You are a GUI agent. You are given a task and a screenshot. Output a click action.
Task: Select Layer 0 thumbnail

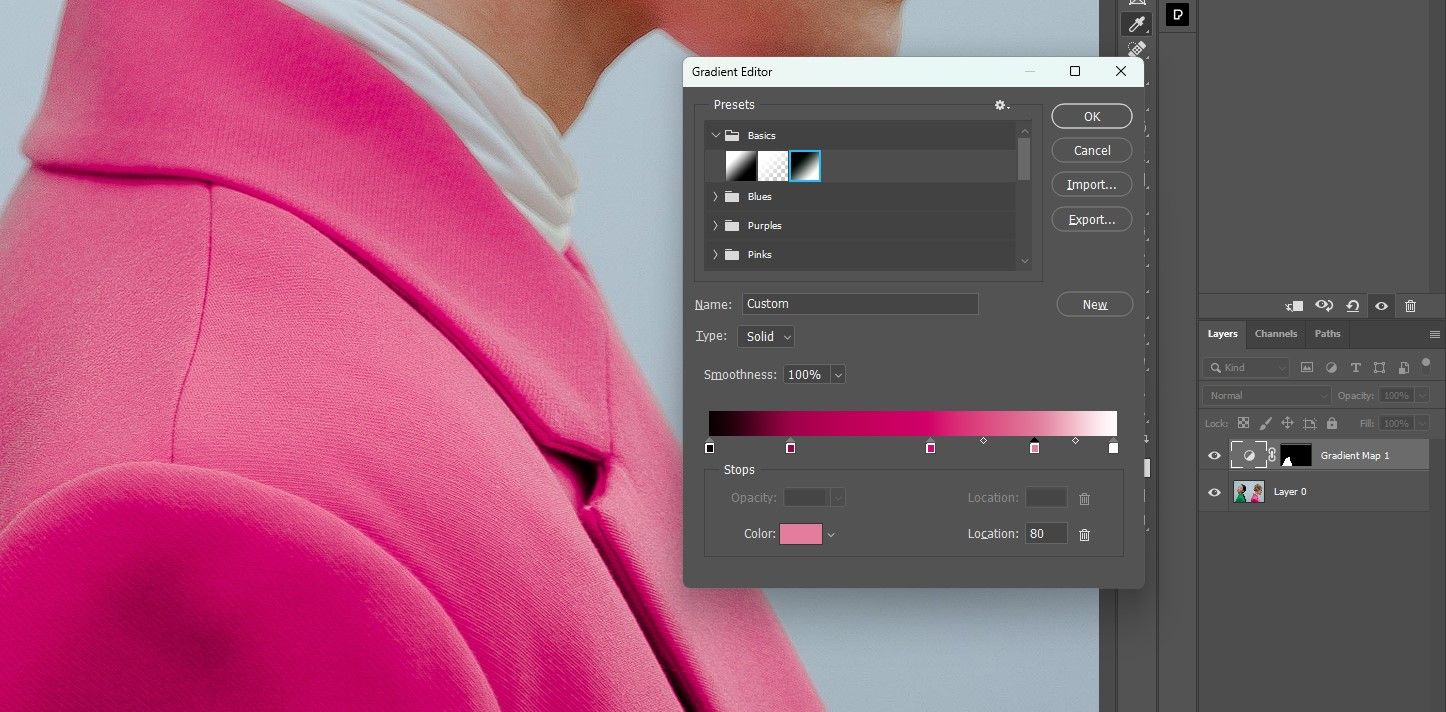[1249, 492]
